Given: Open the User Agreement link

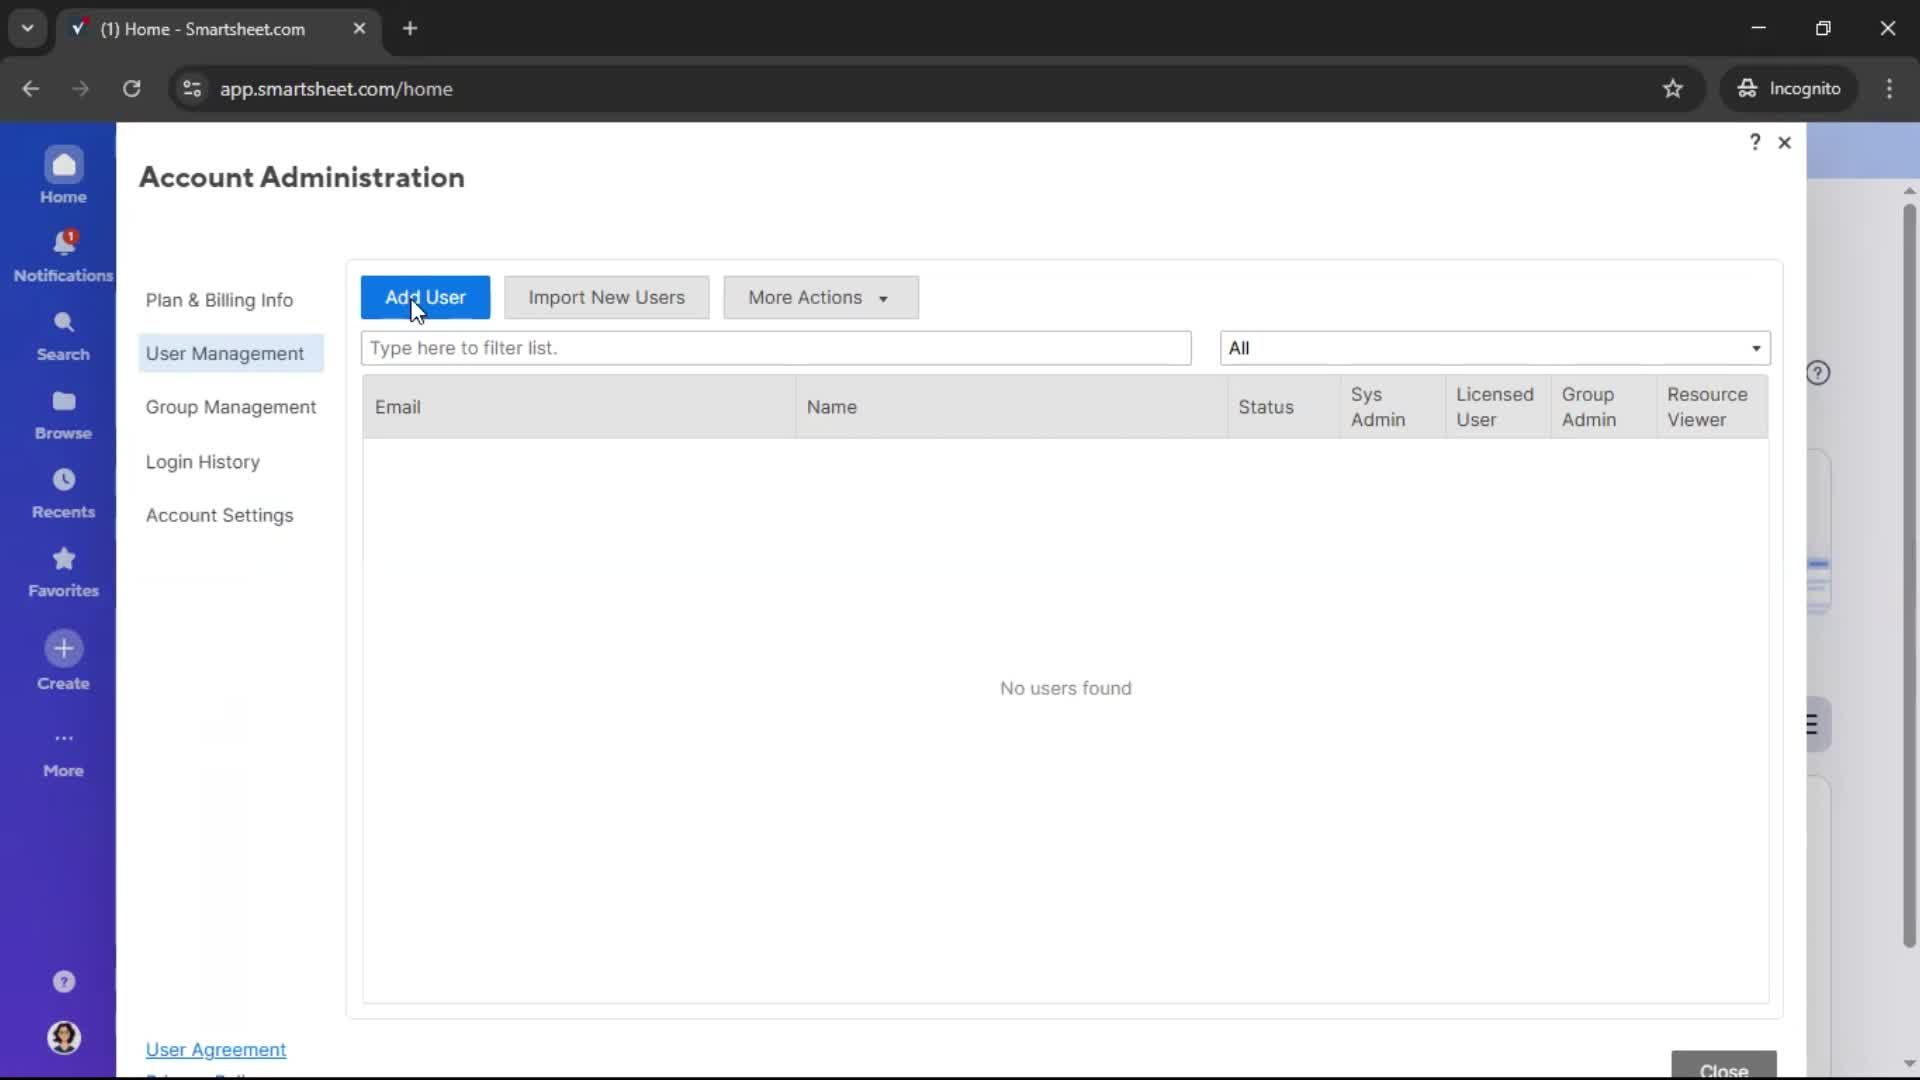Looking at the screenshot, I should (215, 1050).
